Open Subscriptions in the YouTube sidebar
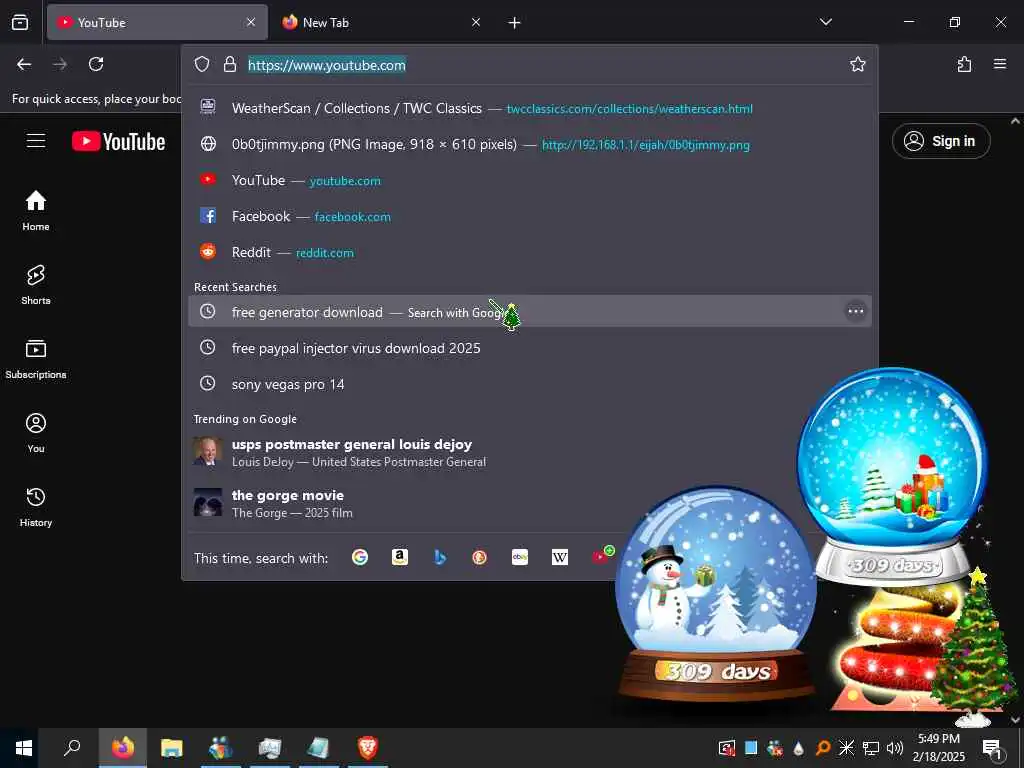 click(x=36, y=359)
